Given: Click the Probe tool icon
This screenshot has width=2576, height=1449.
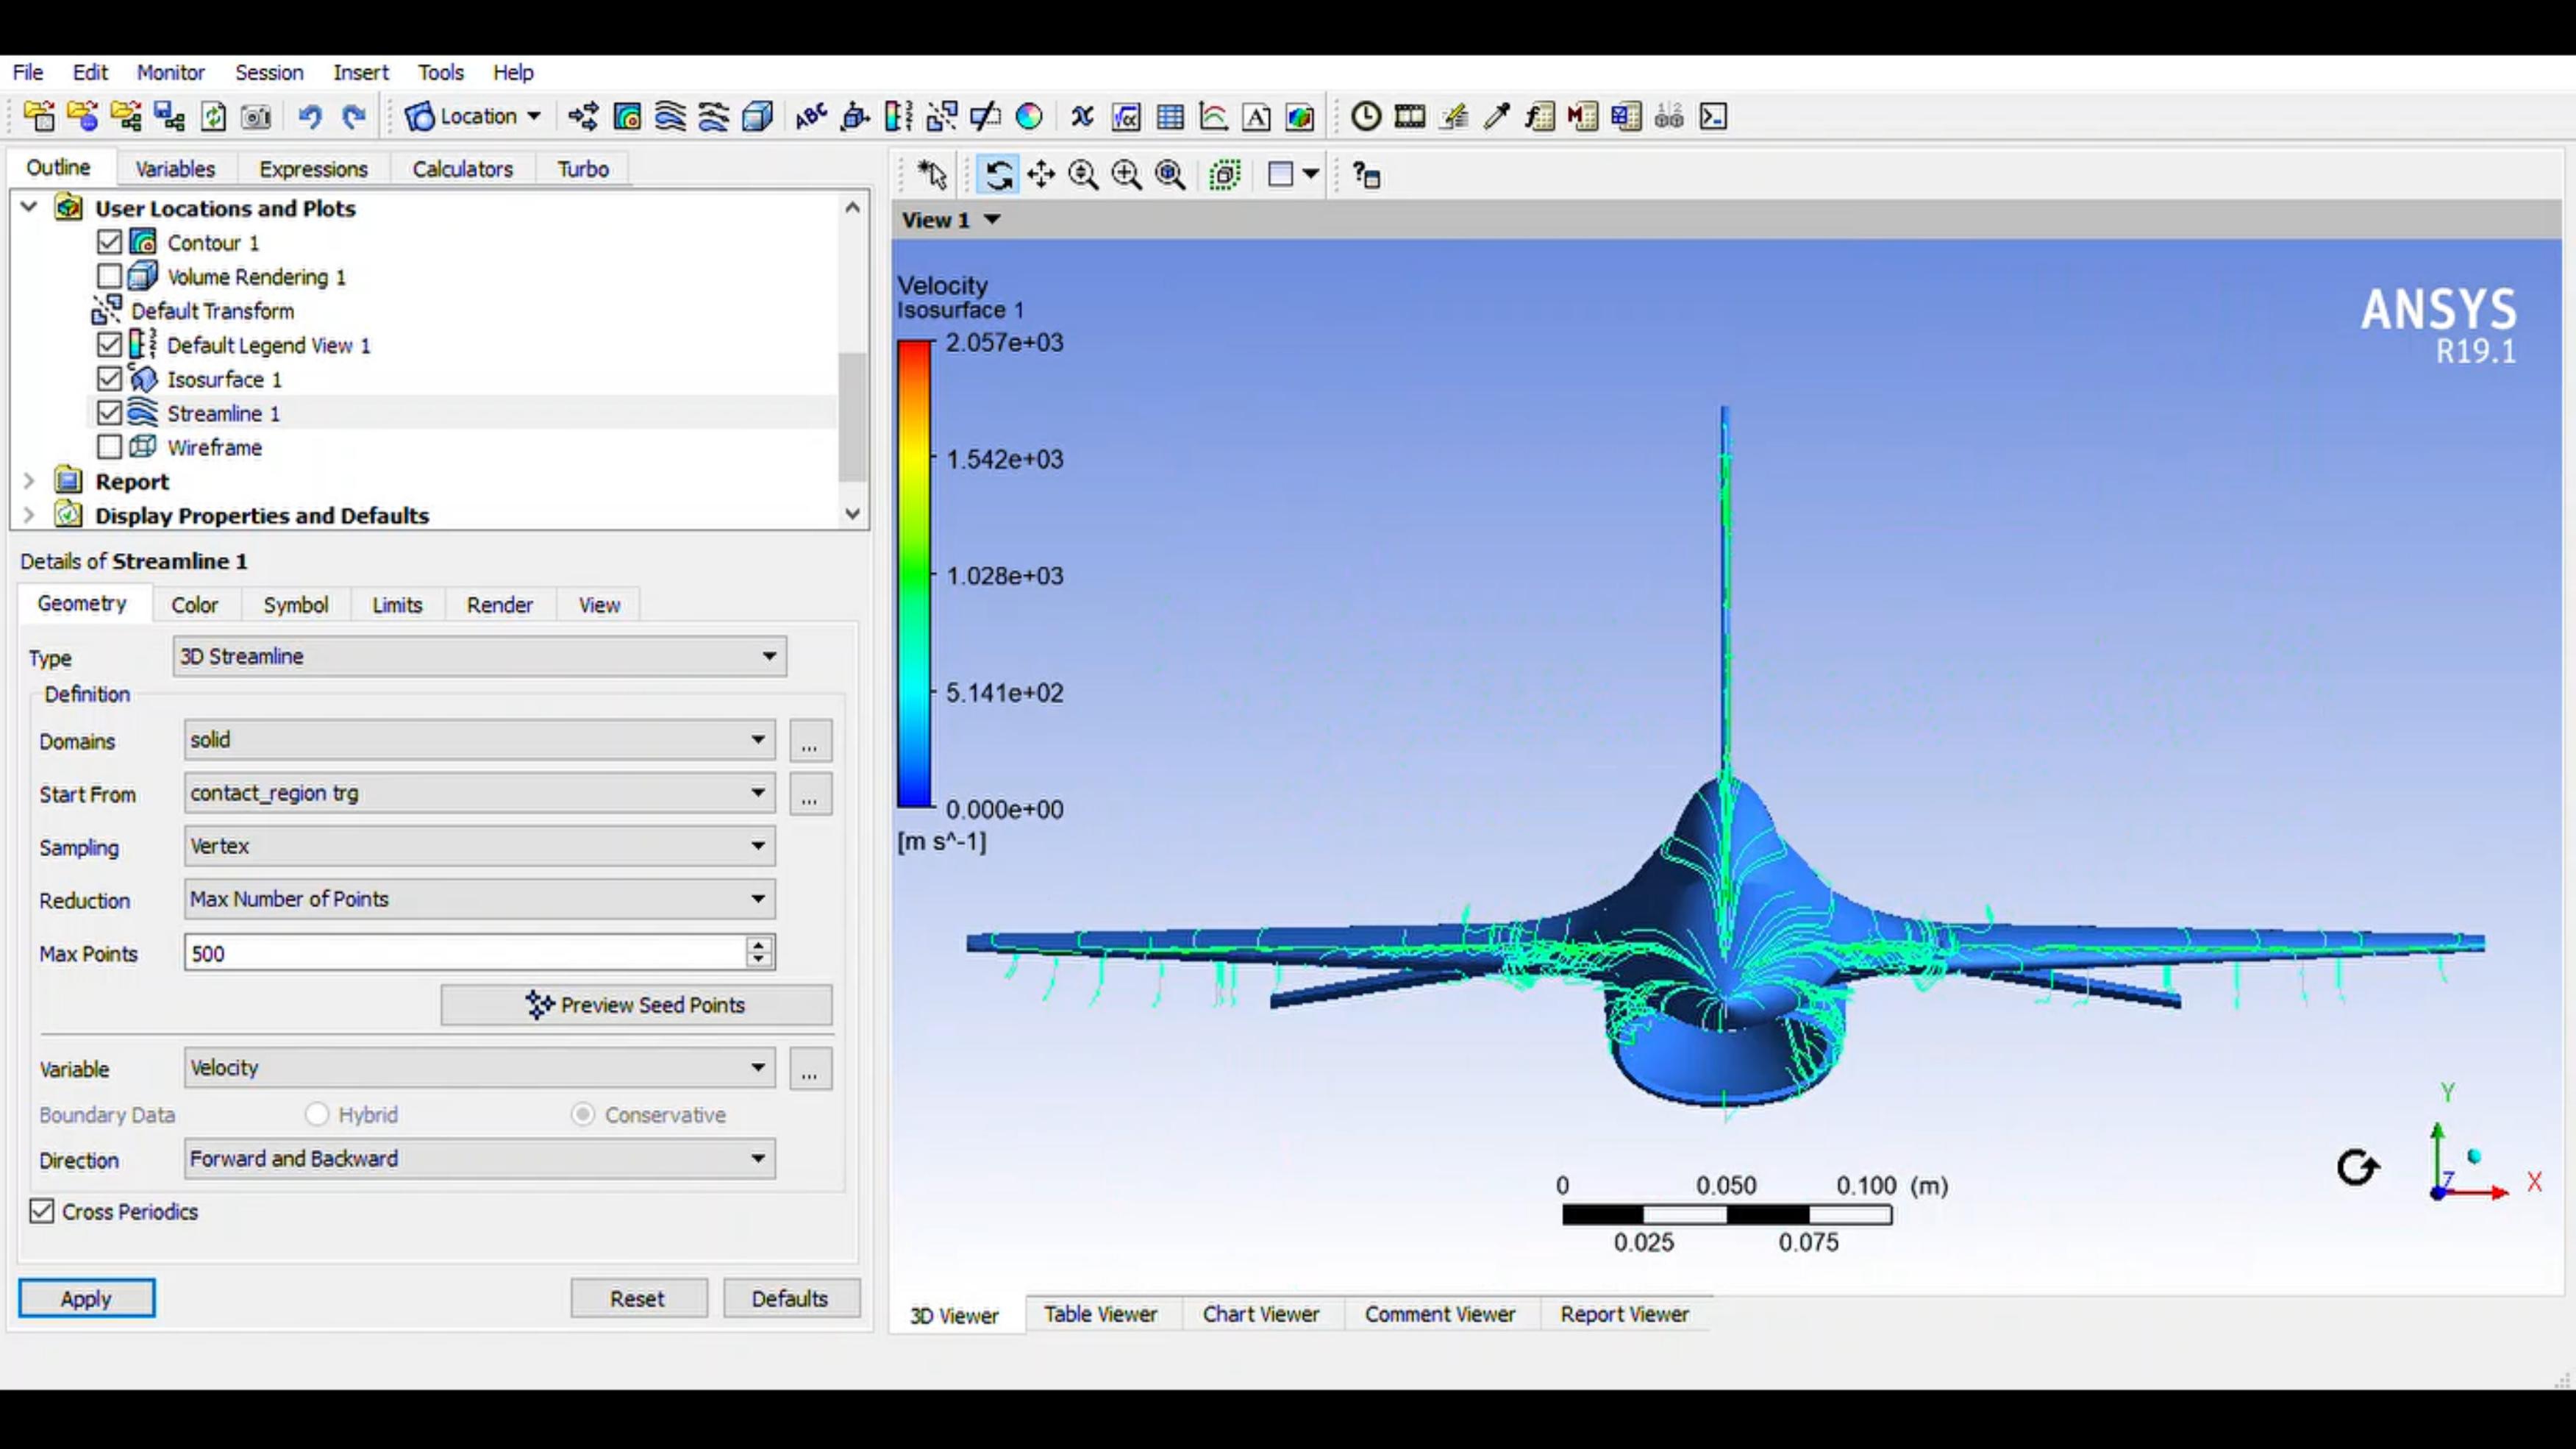Looking at the screenshot, I should click(1497, 117).
